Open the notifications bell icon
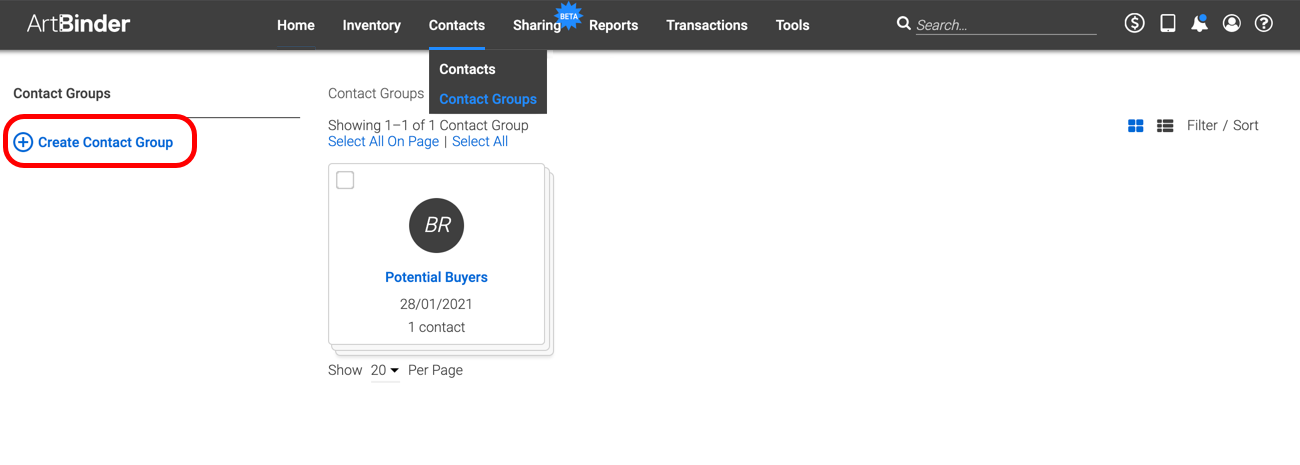1300x465 pixels. (x=1199, y=23)
